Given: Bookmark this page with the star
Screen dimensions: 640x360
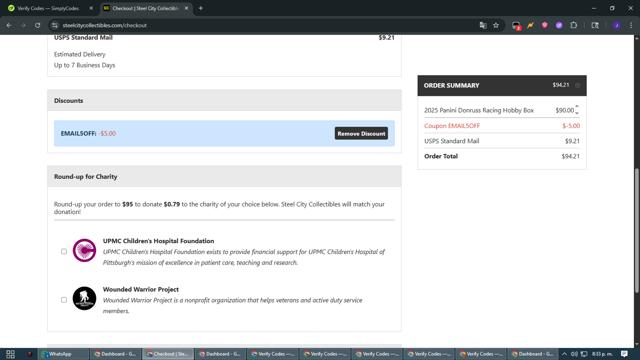Looking at the screenshot, I should 496,25.
